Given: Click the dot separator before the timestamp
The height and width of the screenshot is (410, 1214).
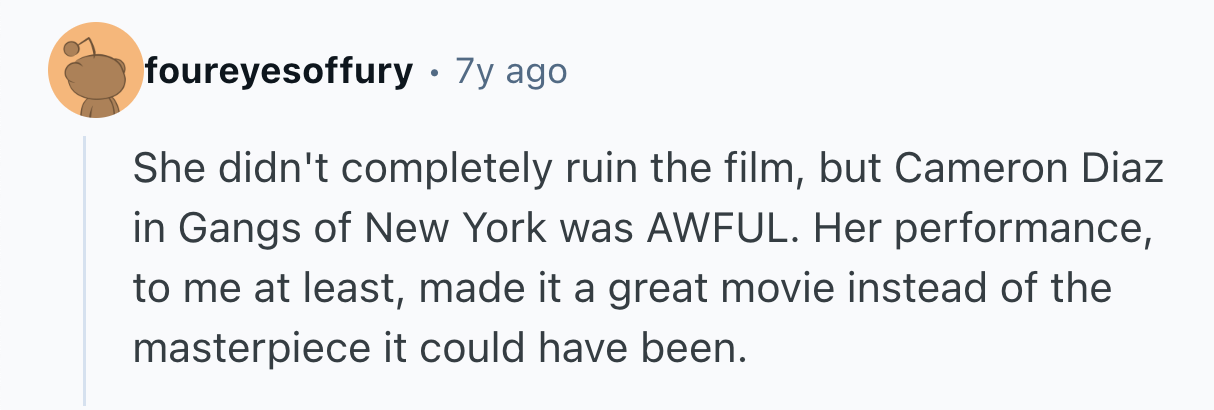Looking at the screenshot, I should point(432,72).
